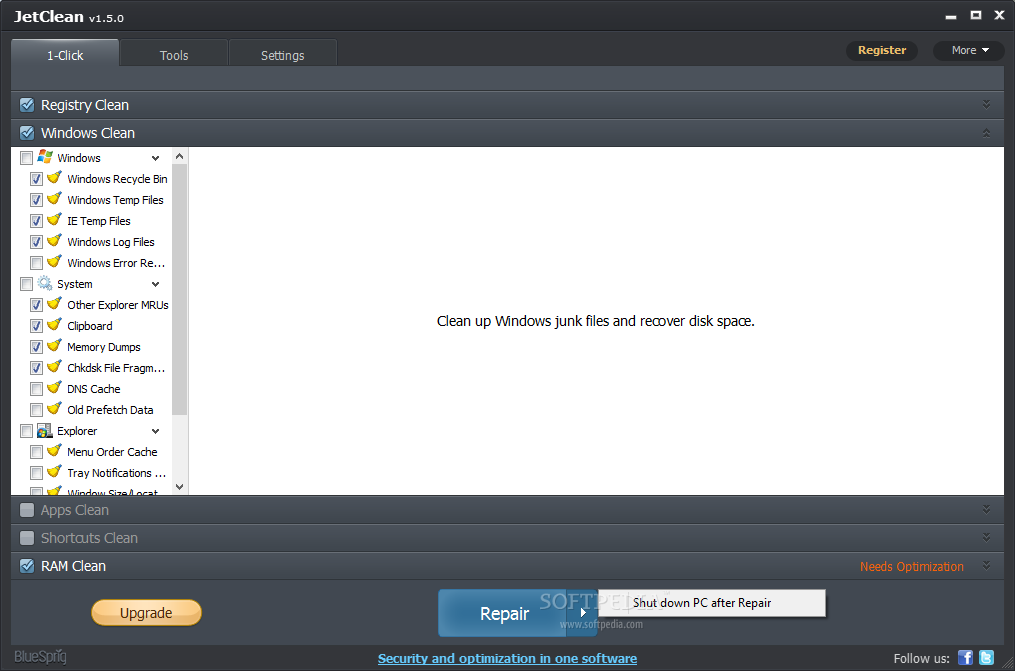Image resolution: width=1015 pixels, height=671 pixels.
Task: Switch to the Settings tab
Action: pos(282,53)
